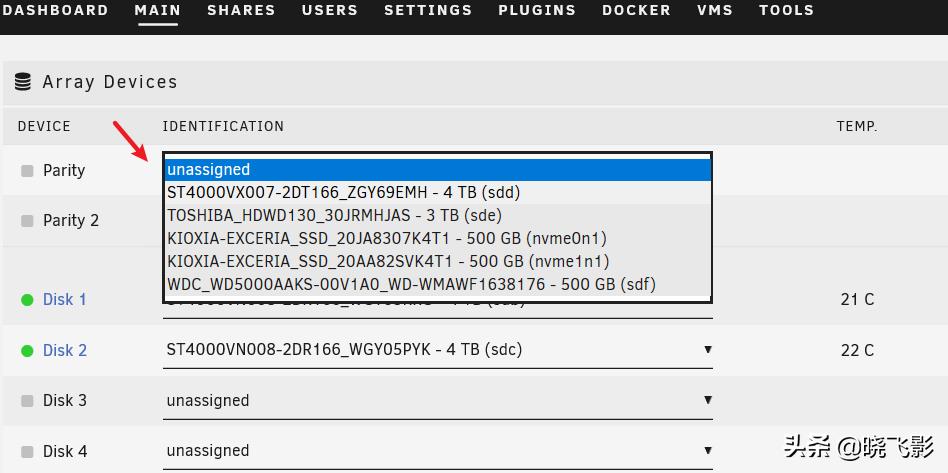This screenshot has width=948, height=473.
Task: Choose KIOXIA-EXCERIA 500 GB (nvme1n1) option
Action: pos(438,261)
